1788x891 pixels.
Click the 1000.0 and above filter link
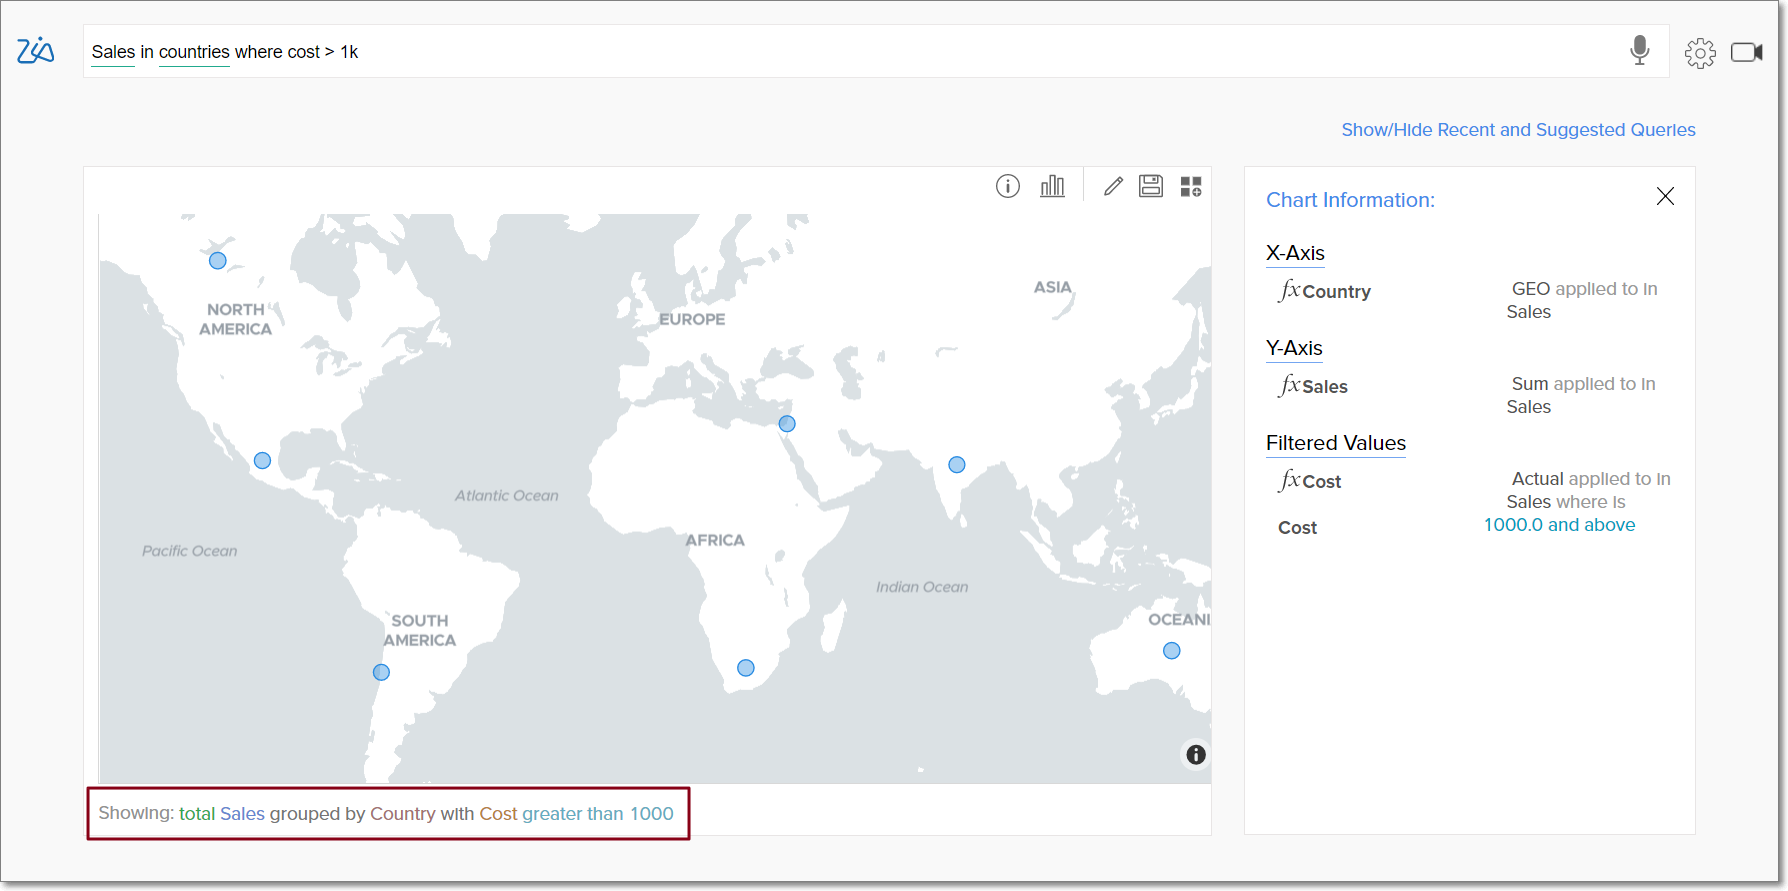[1558, 525]
